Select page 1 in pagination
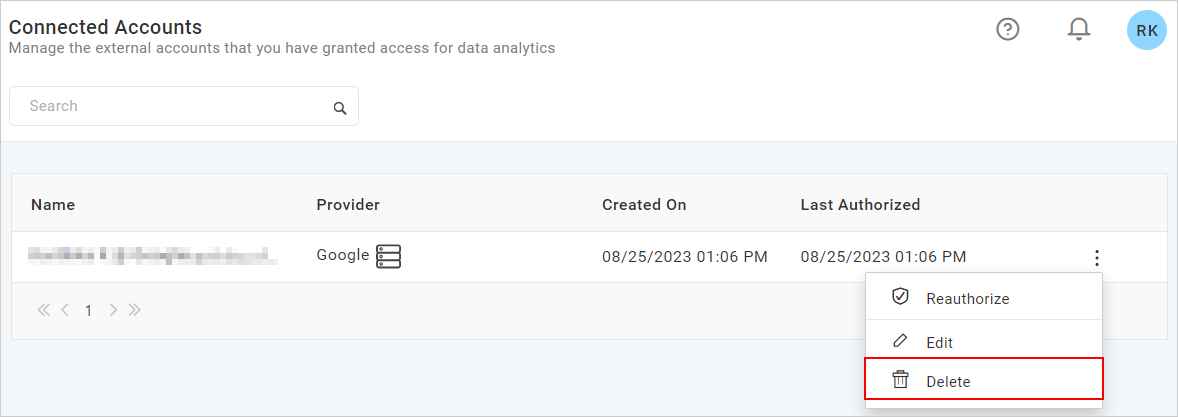1178x417 pixels. [88, 311]
